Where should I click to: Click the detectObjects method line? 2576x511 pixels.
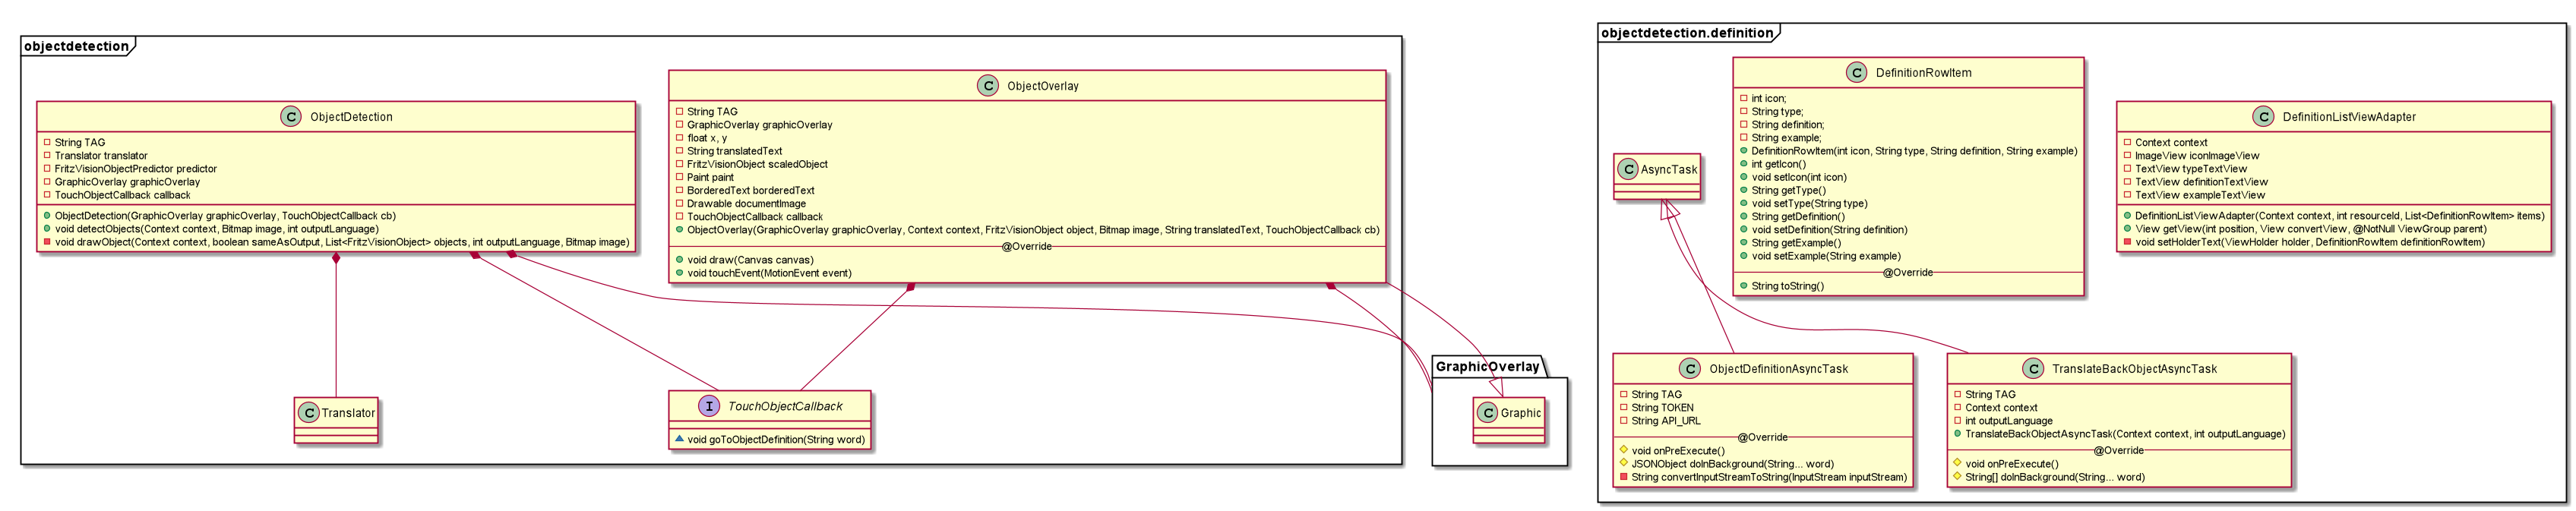[216, 229]
